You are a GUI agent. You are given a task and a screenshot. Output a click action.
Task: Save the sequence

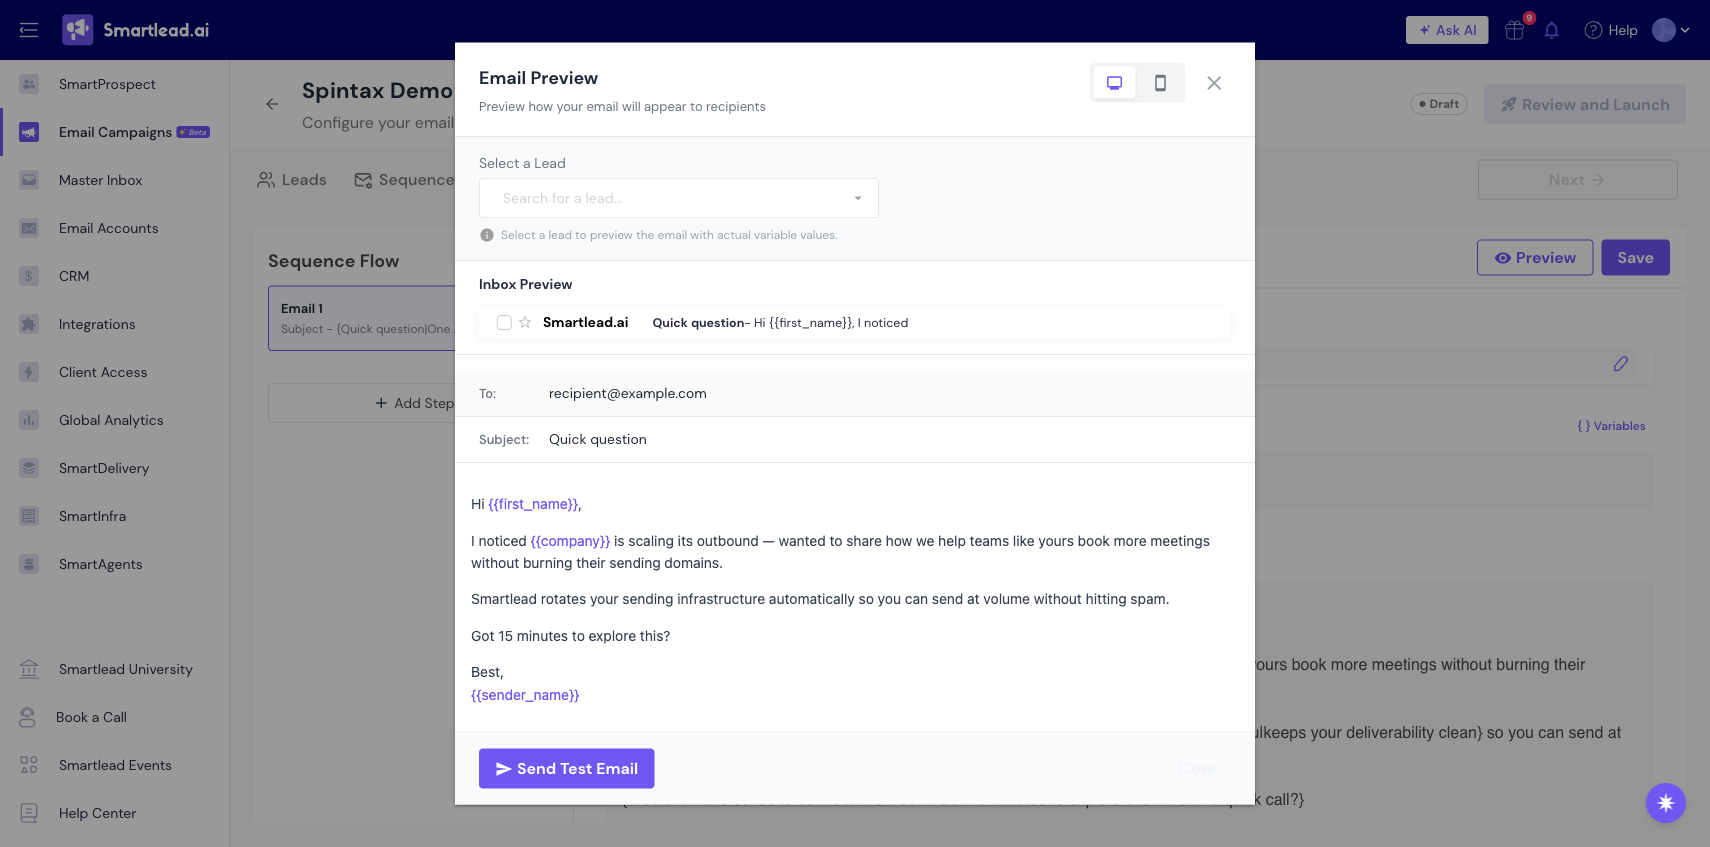point(1636,258)
